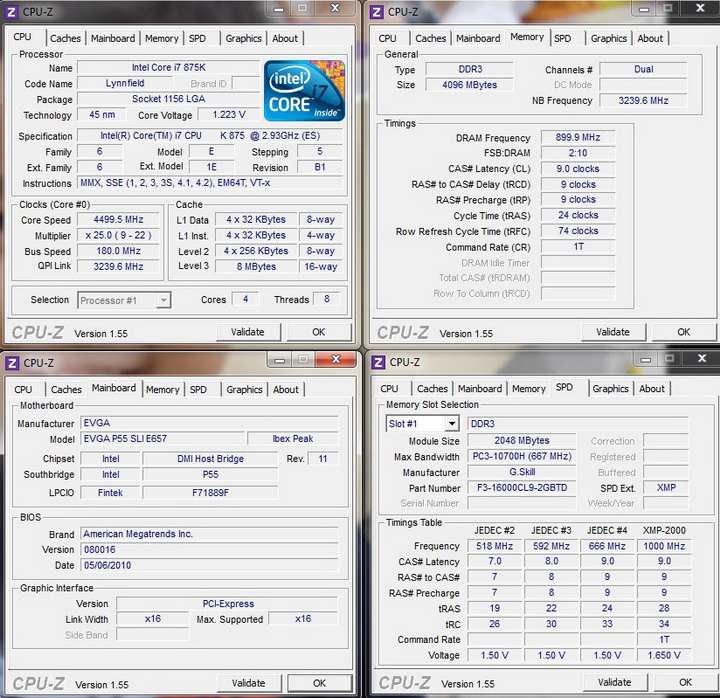Click the BIOS Date value '05/06/2010'
The width and height of the screenshot is (720, 698).
[x=209, y=565]
